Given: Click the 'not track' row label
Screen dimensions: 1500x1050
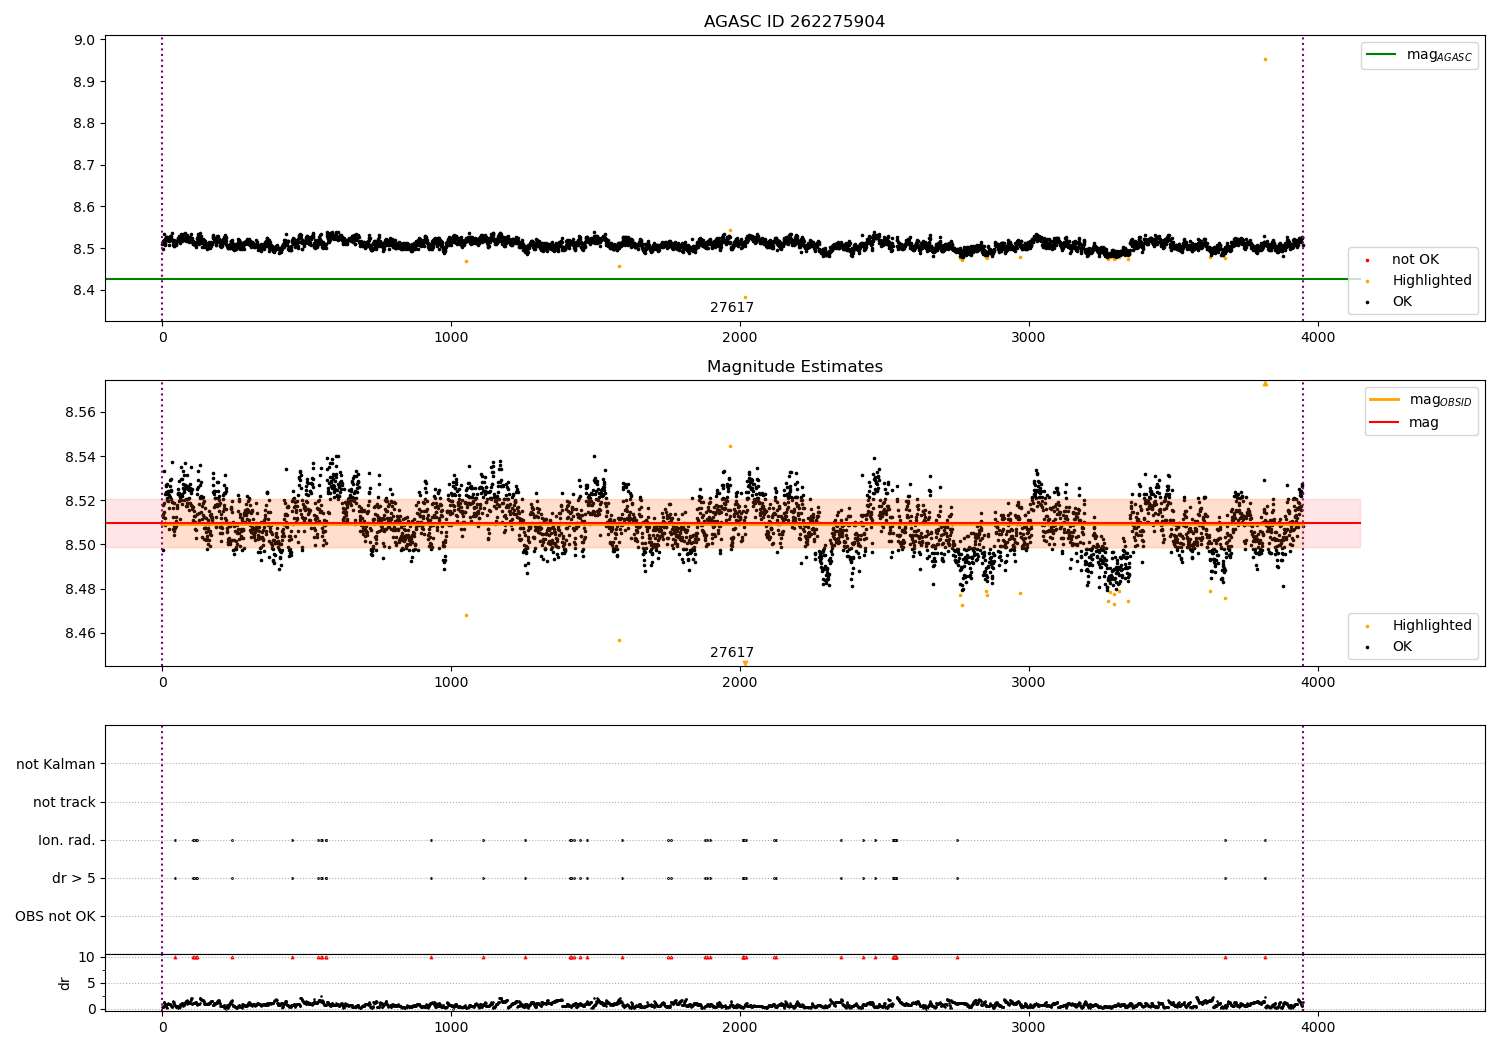Looking at the screenshot, I should [x=64, y=802].
